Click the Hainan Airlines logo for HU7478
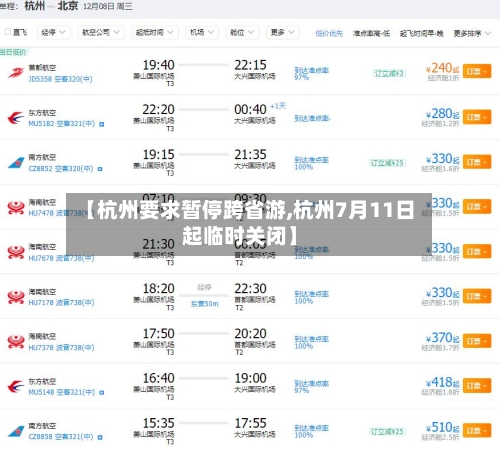Viewport: 500px width, 450px height. pos(16,207)
